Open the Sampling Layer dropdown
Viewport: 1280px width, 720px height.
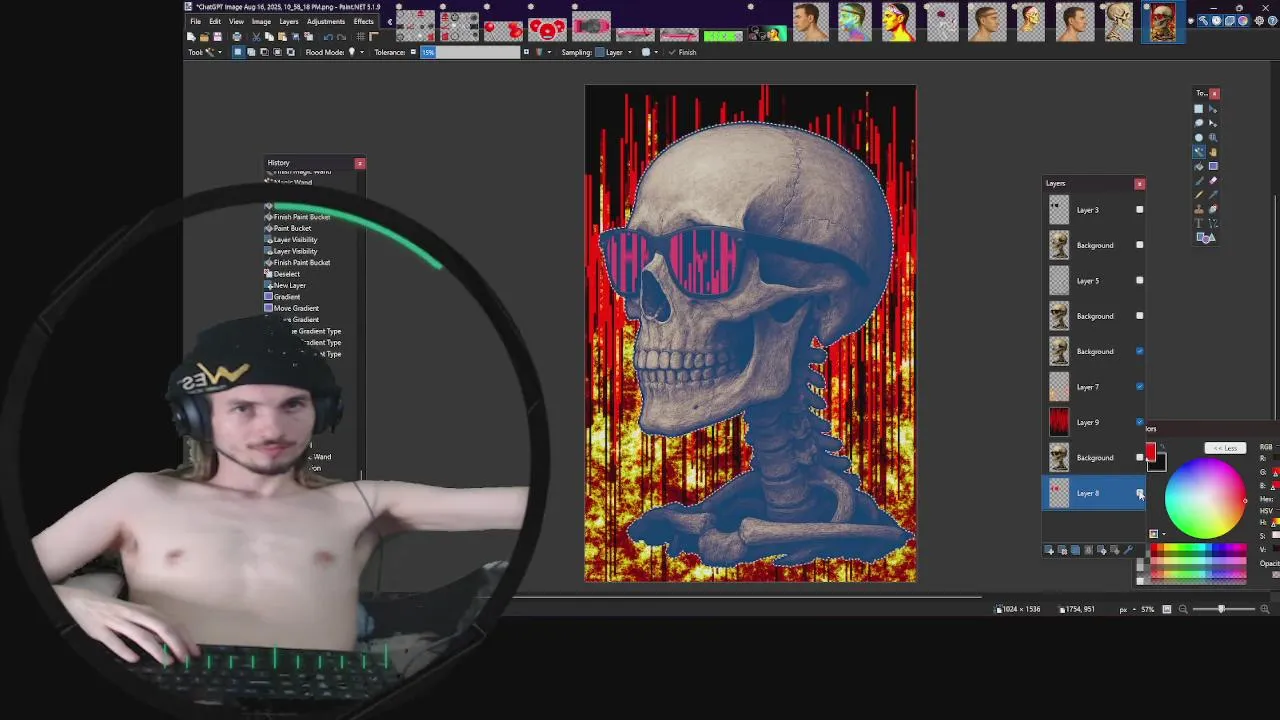[x=612, y=52]
